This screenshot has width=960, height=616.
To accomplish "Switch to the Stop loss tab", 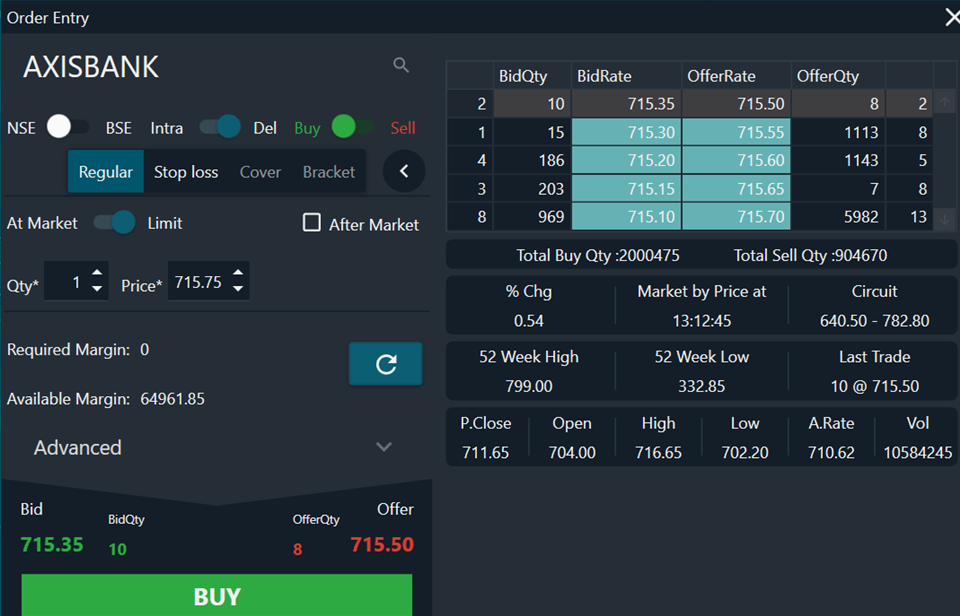I will [186, 171].
